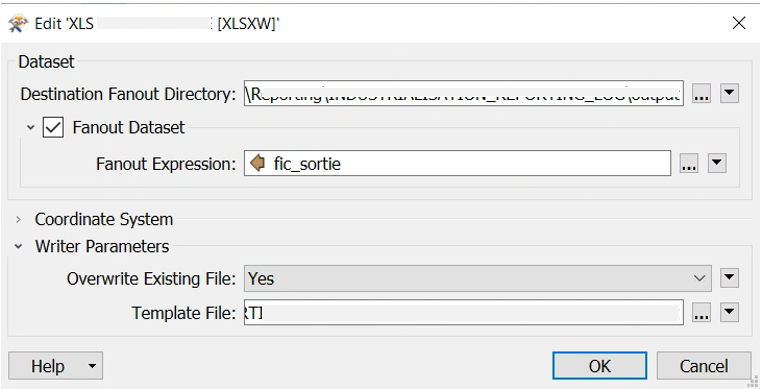Click the Help button
The image size is (760, 389).
click(x=48, y=366)
